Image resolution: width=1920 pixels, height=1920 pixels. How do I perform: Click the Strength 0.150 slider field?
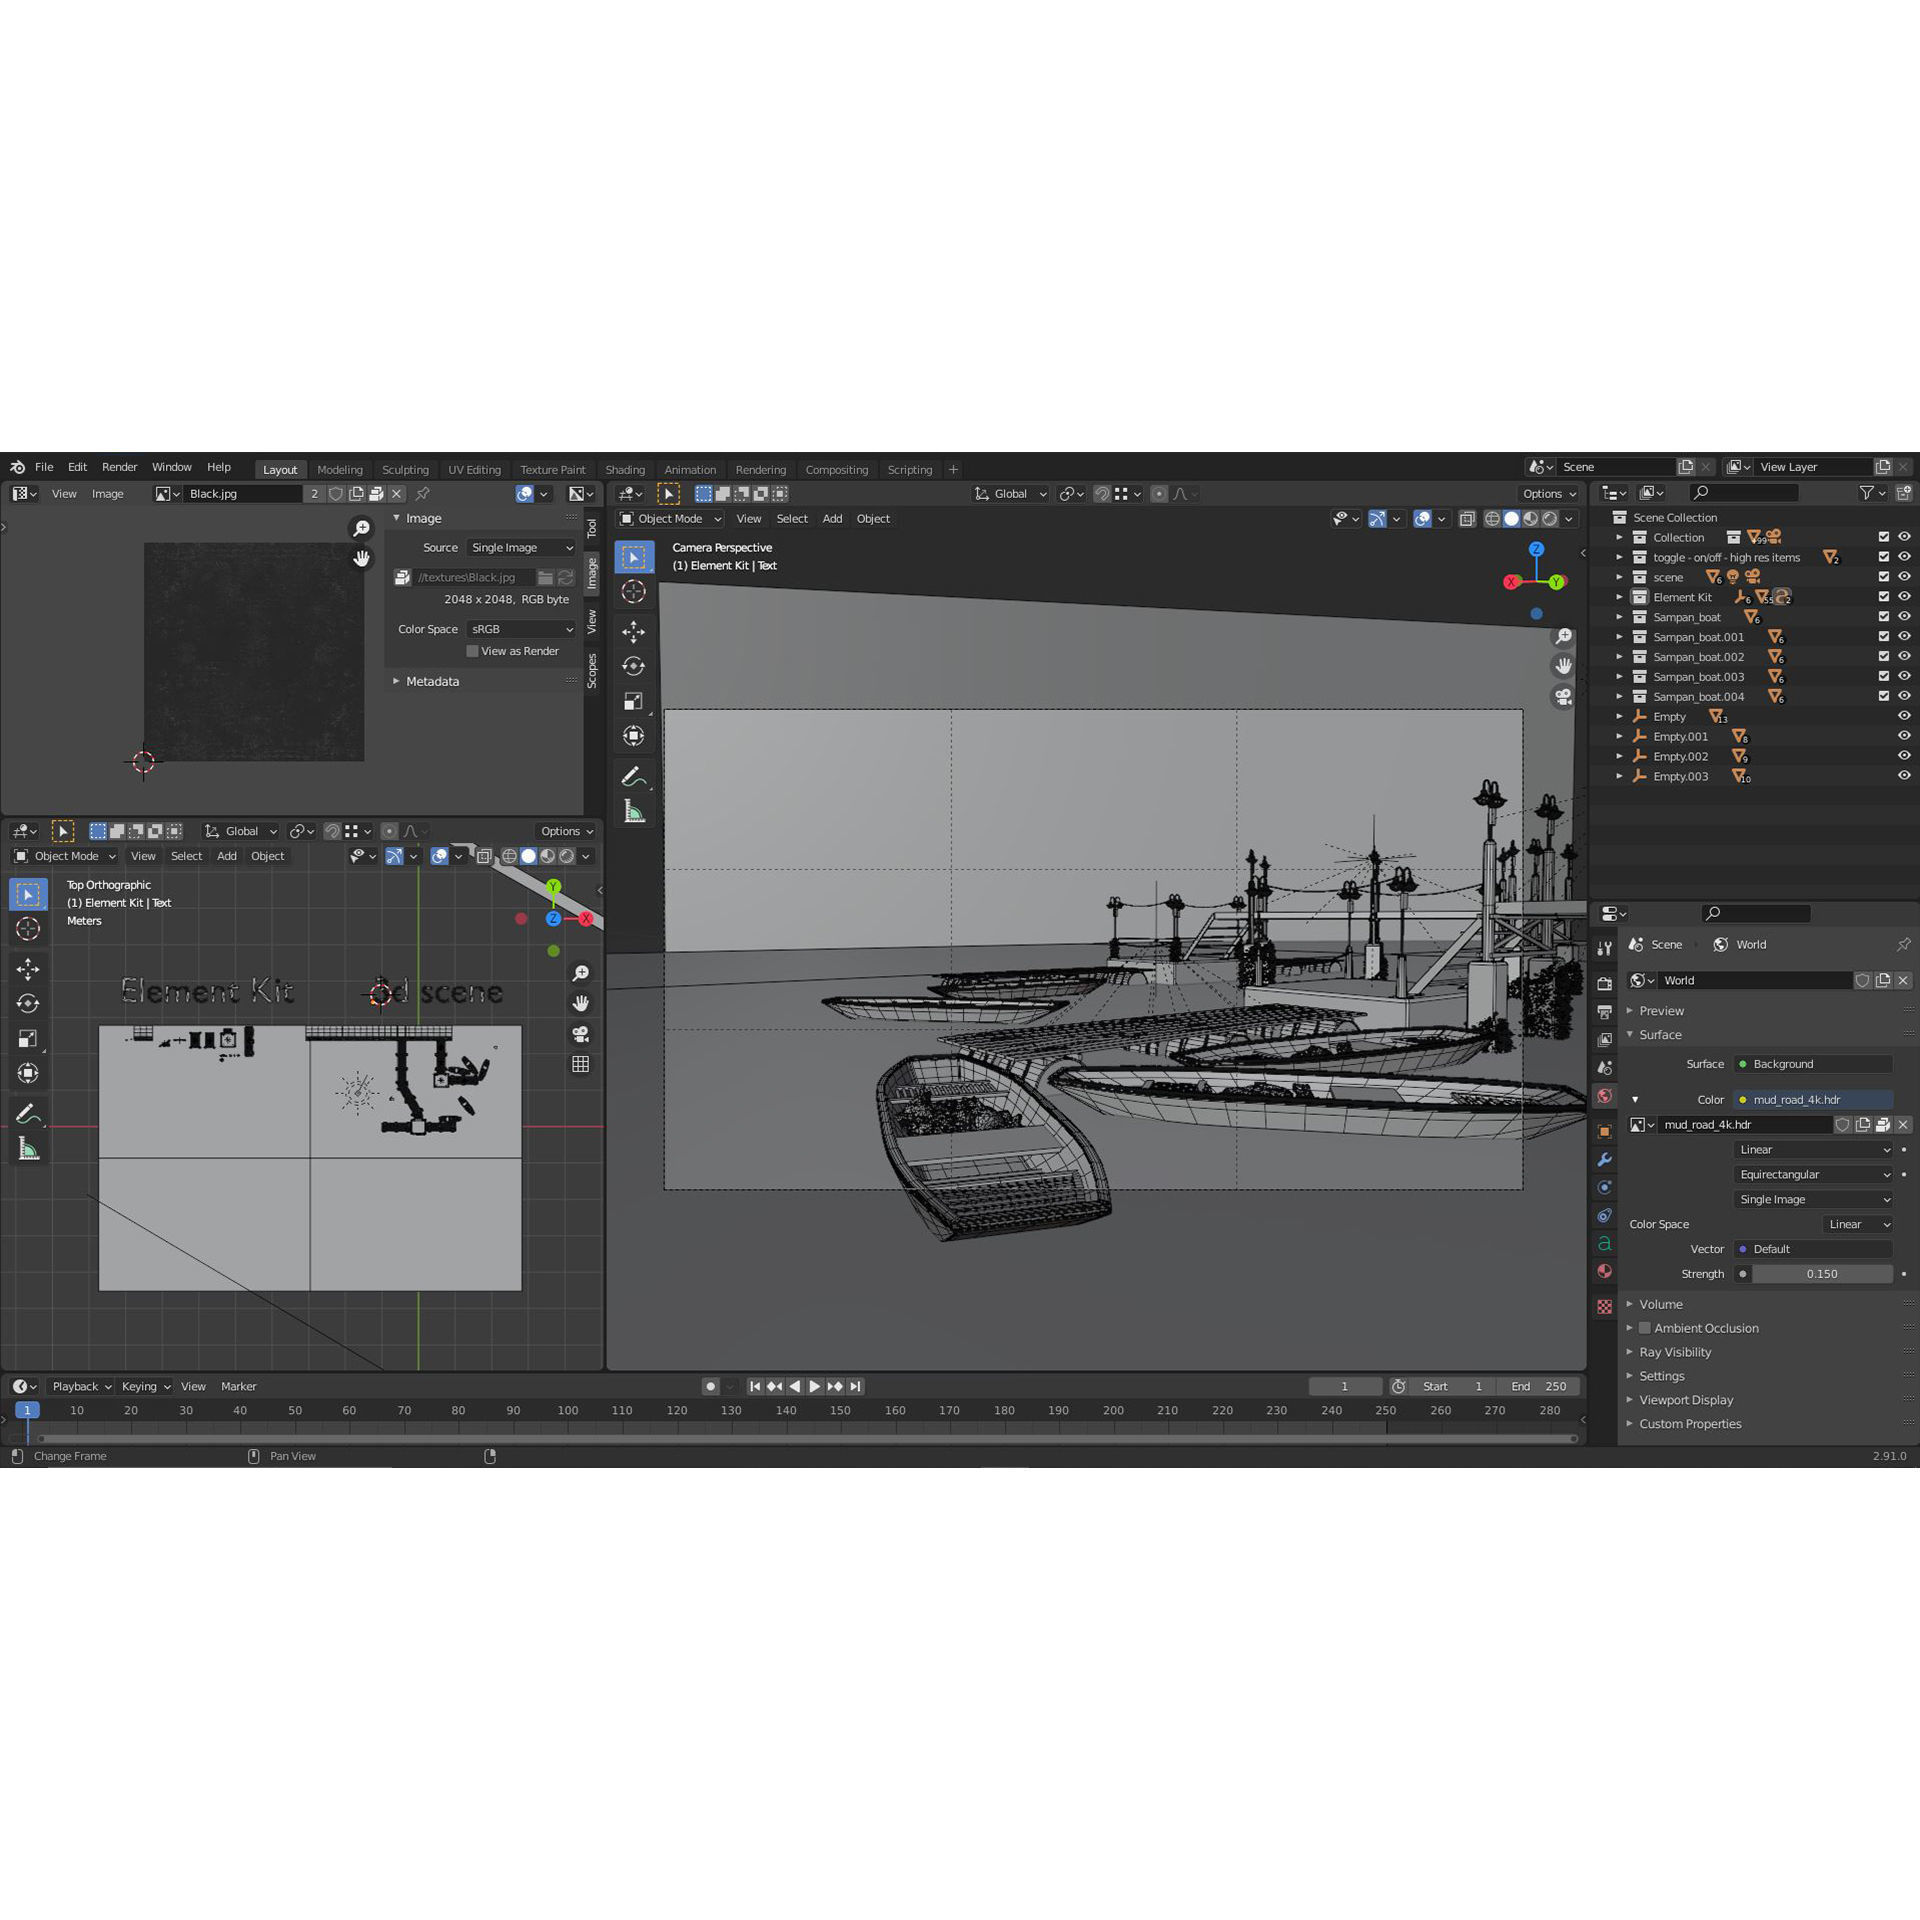[1821, 1274]
